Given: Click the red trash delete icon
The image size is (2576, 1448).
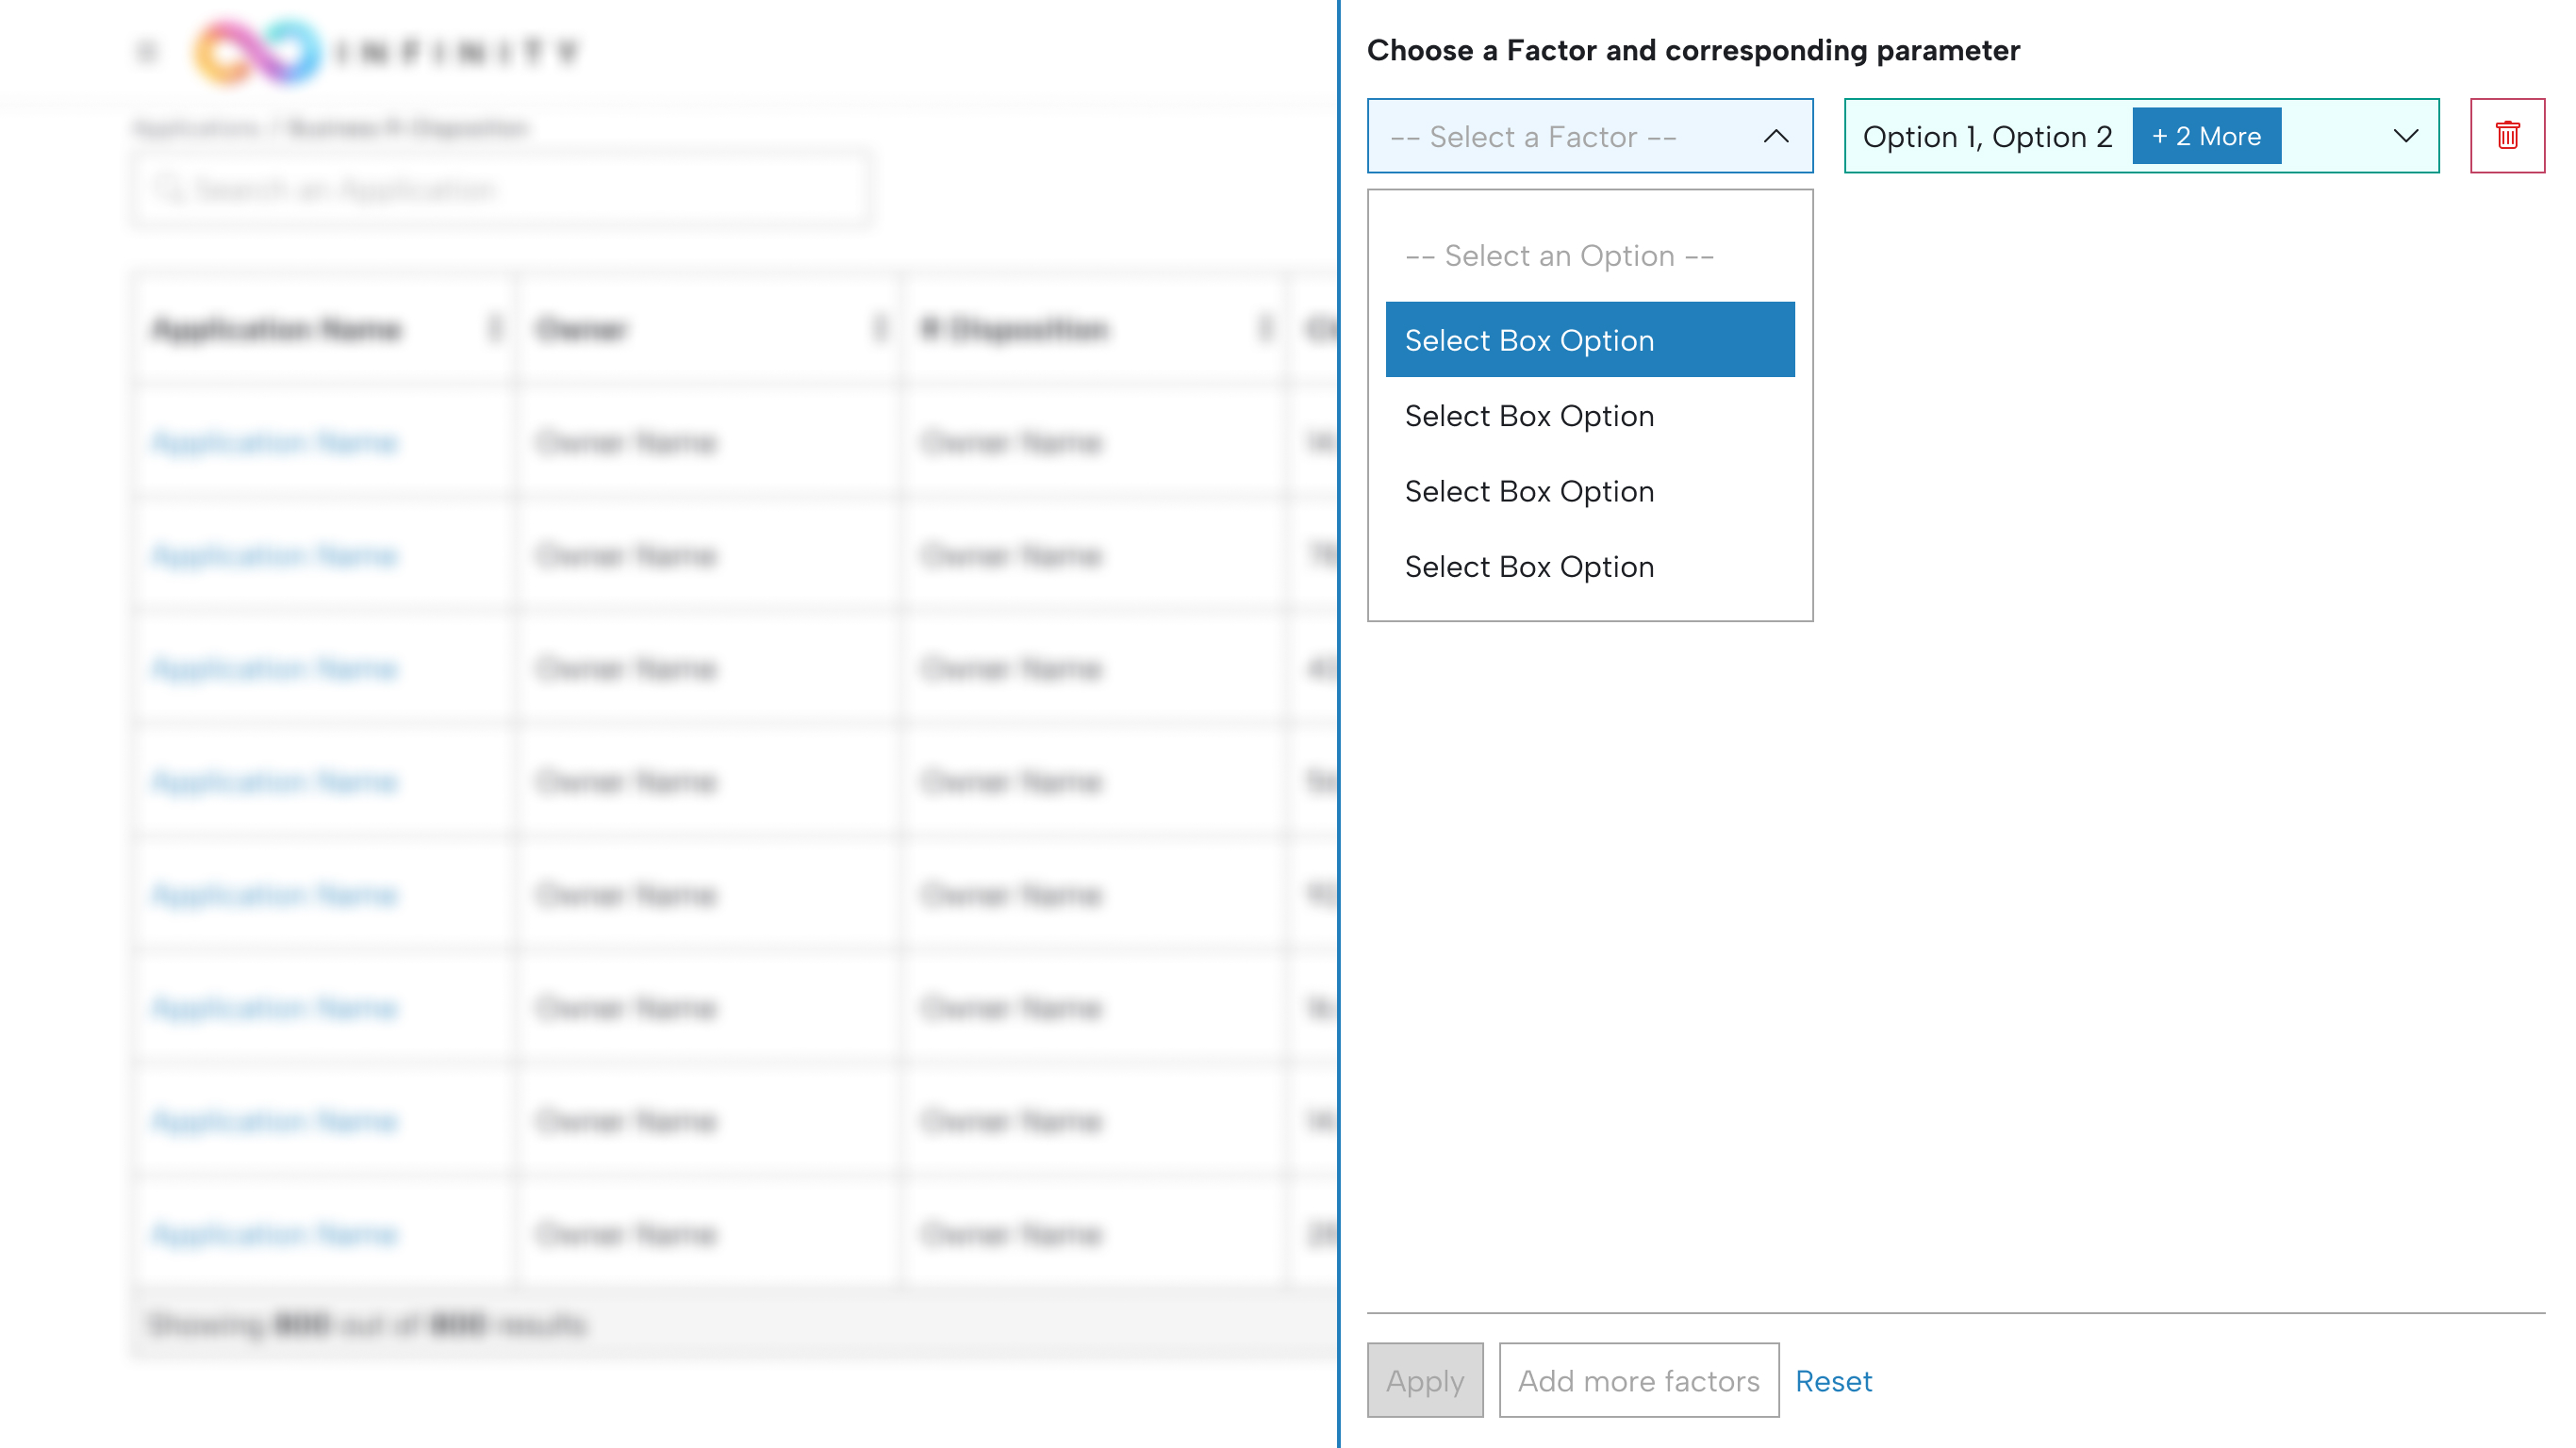Looking at the screenshot, I should click(2506, 135).
